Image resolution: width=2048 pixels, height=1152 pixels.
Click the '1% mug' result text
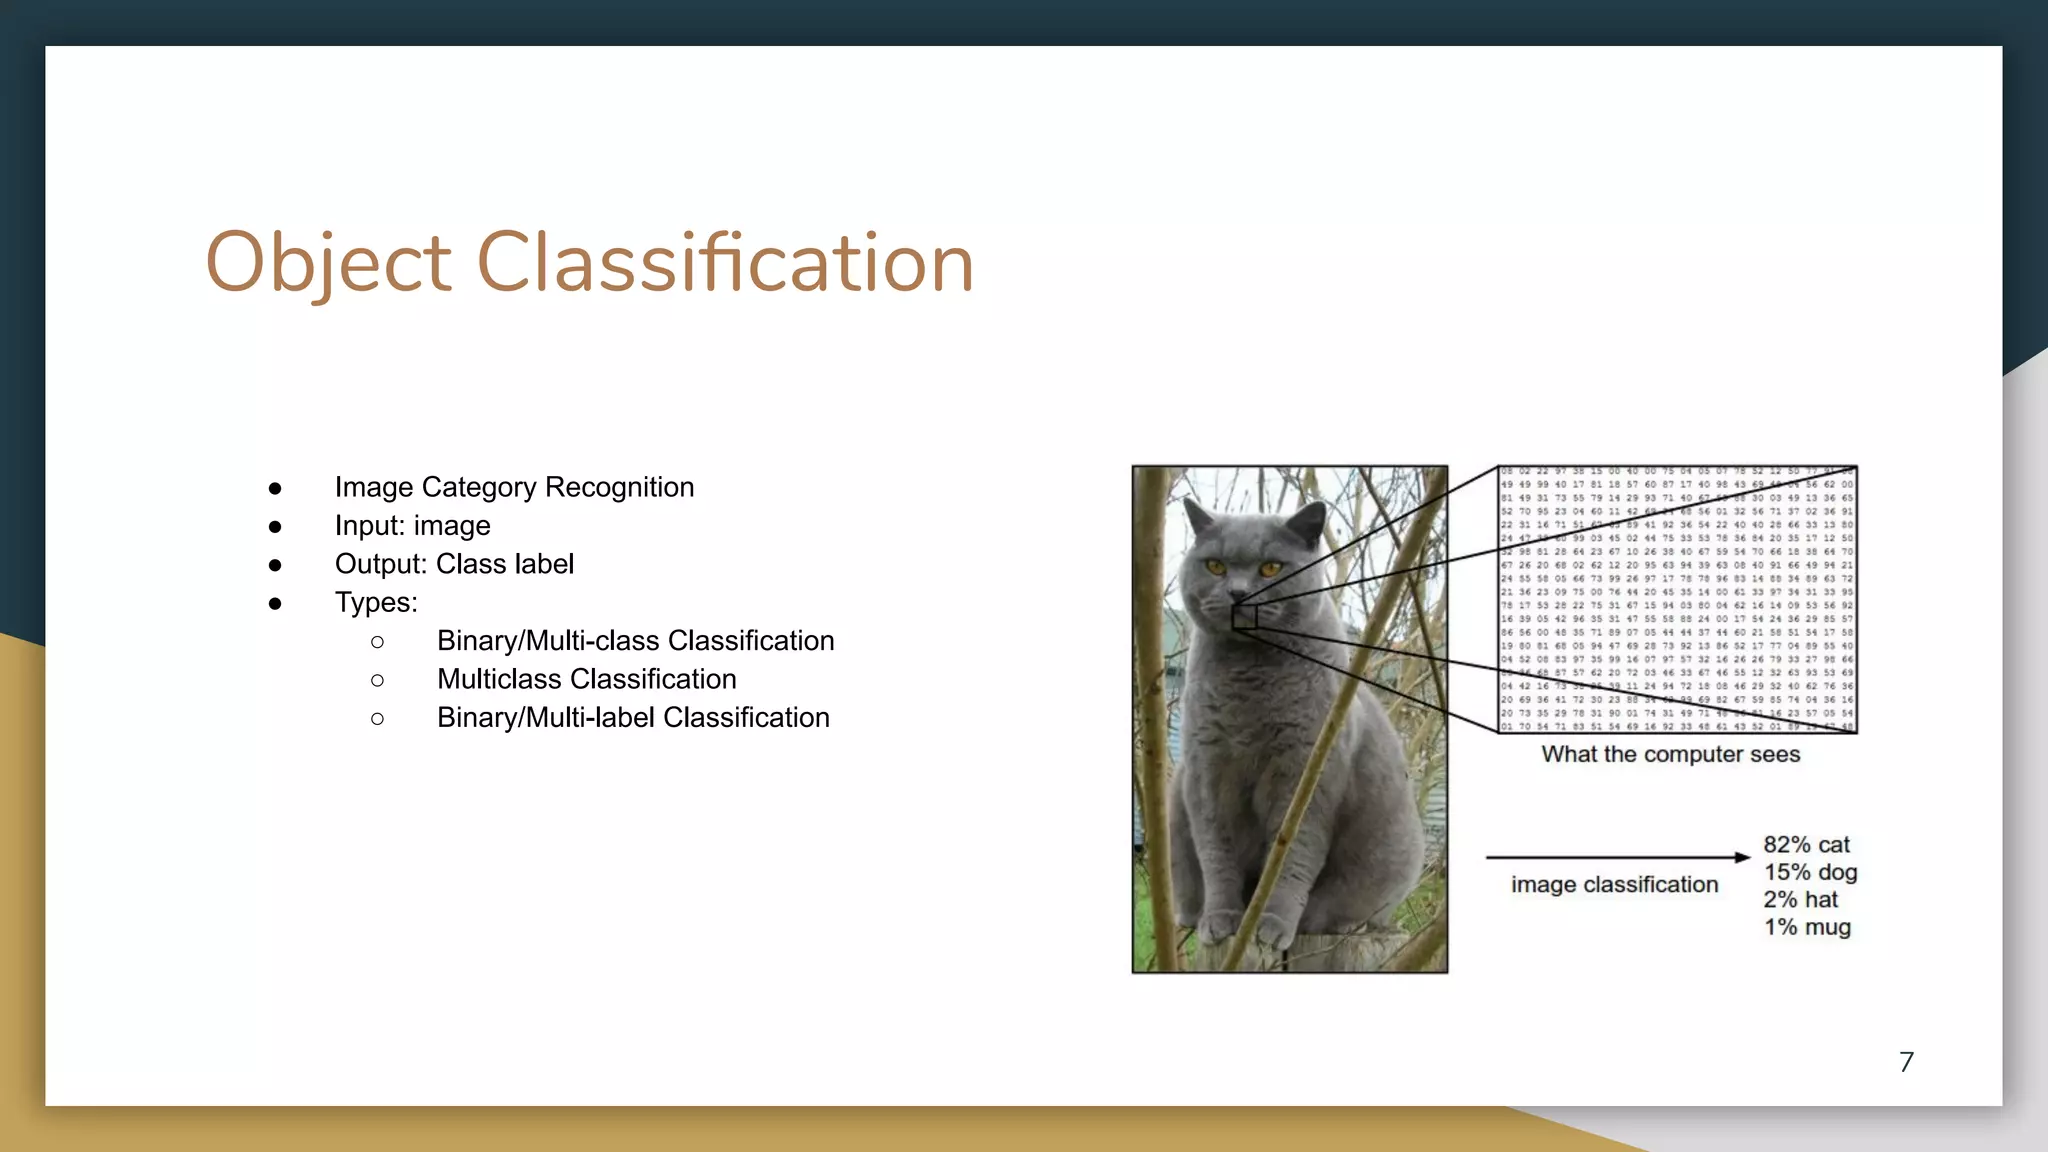pos(1807,927)
